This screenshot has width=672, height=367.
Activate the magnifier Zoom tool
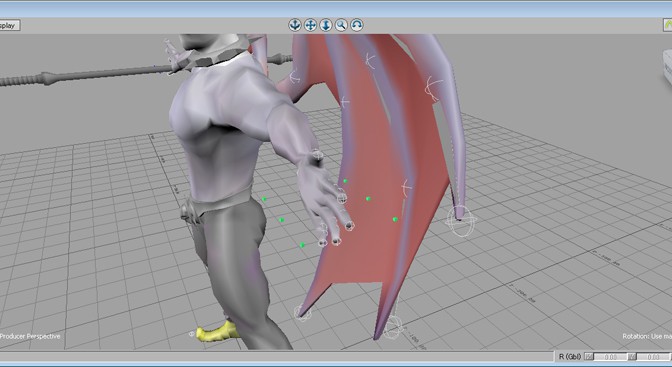point(341,25)
